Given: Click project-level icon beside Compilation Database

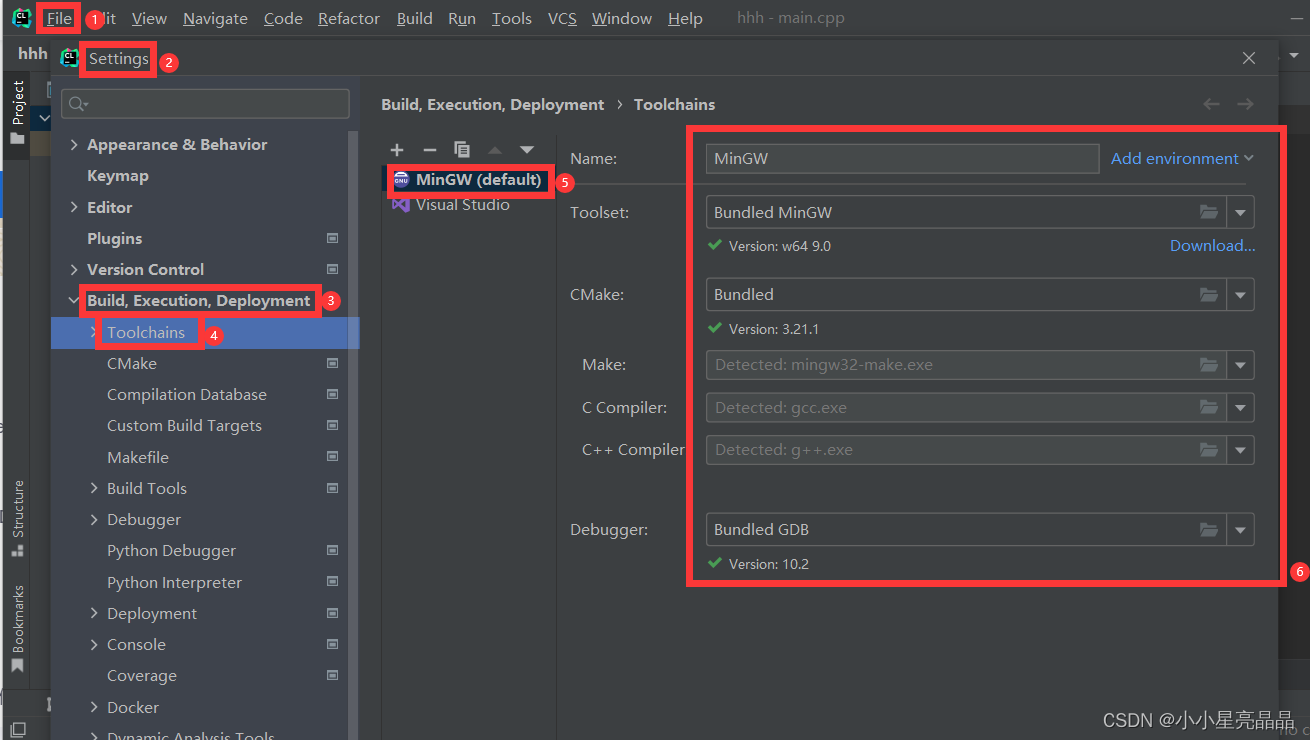Looking at the screenshot, I should pyautogui.click(x=332, y=395).
